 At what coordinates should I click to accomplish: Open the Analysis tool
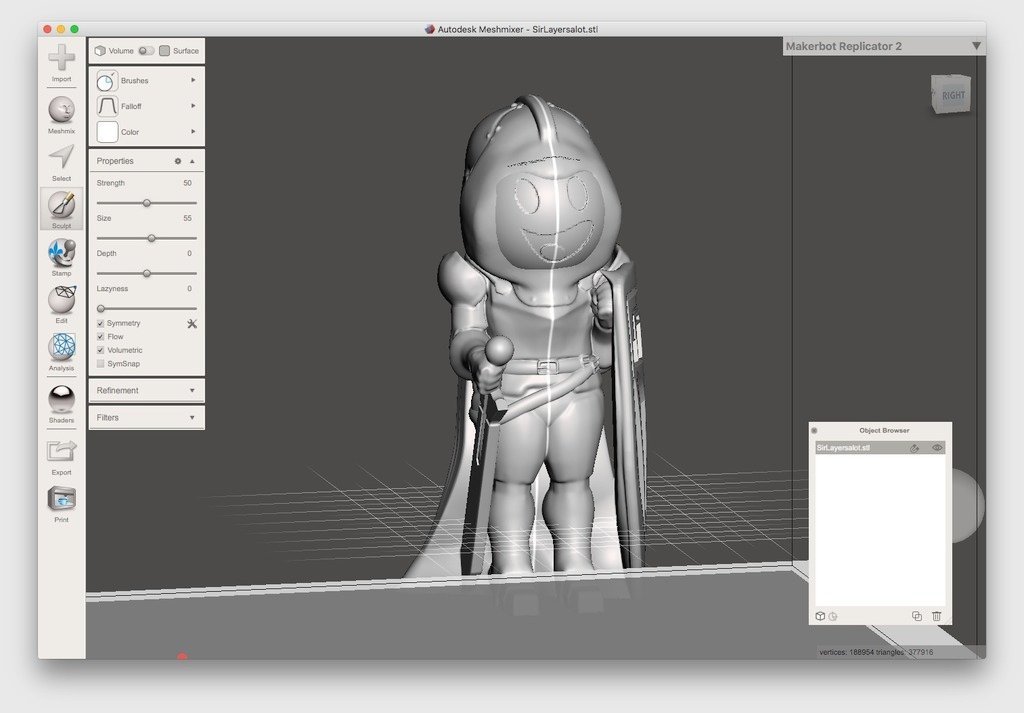pos(61,348)
